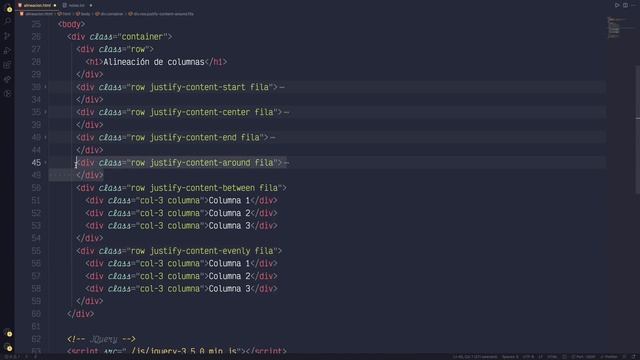
Task: Click the "row" class value on line 27
Action: click(138, 49)
